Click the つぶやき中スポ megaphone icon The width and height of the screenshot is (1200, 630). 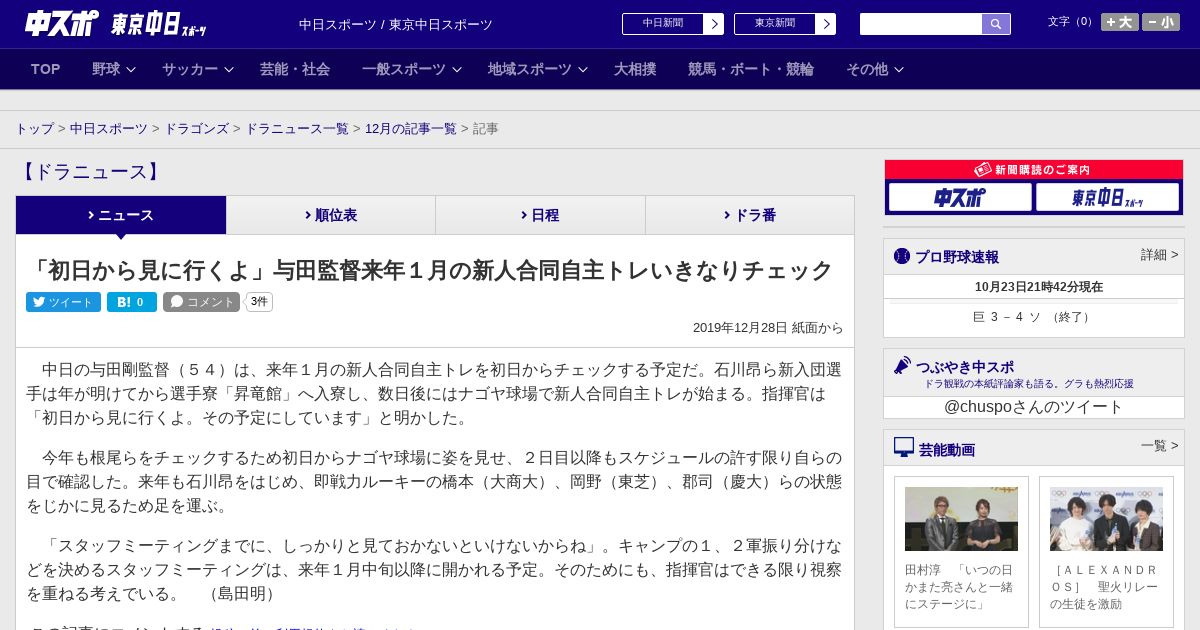[903, 366]
